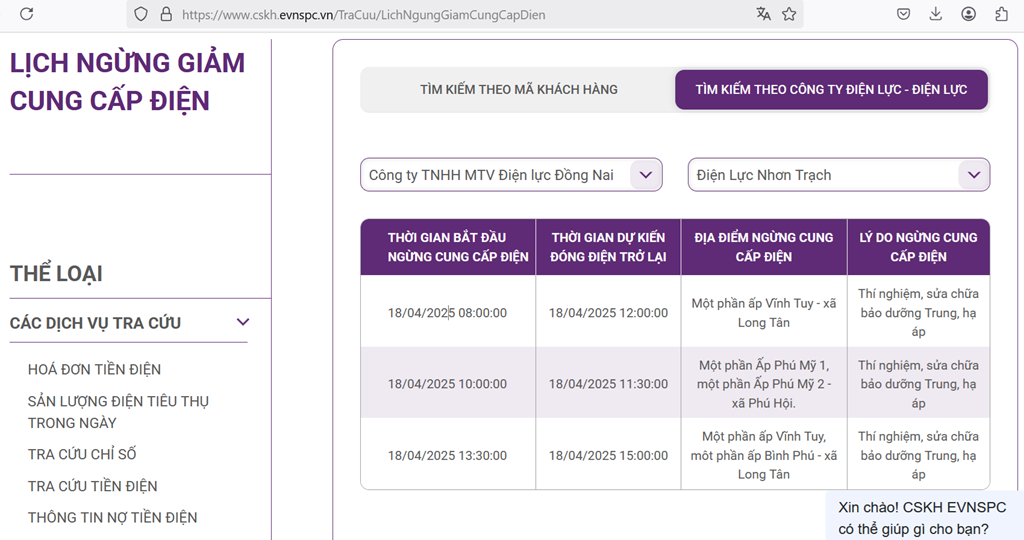Viewport: 1024px width, 540px height.
Task: Open Tra cứu tiền điện link
Action: 92,486
